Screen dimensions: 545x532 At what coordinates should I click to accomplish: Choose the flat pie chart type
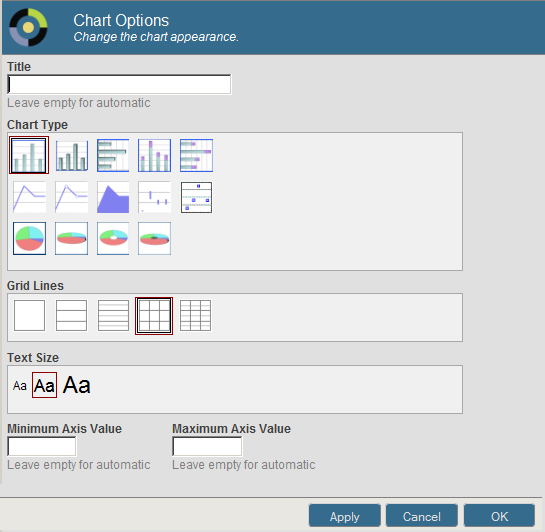tap(30, 238)
